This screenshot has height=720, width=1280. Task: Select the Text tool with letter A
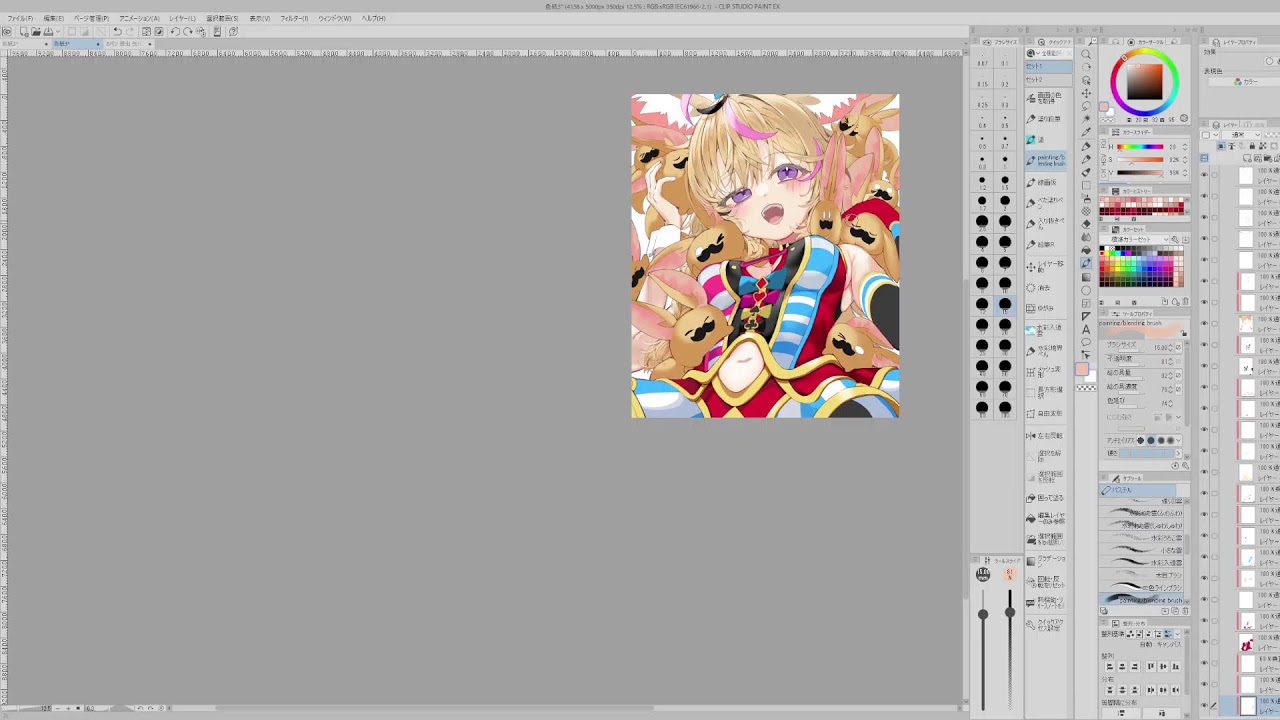(1086, 329)
